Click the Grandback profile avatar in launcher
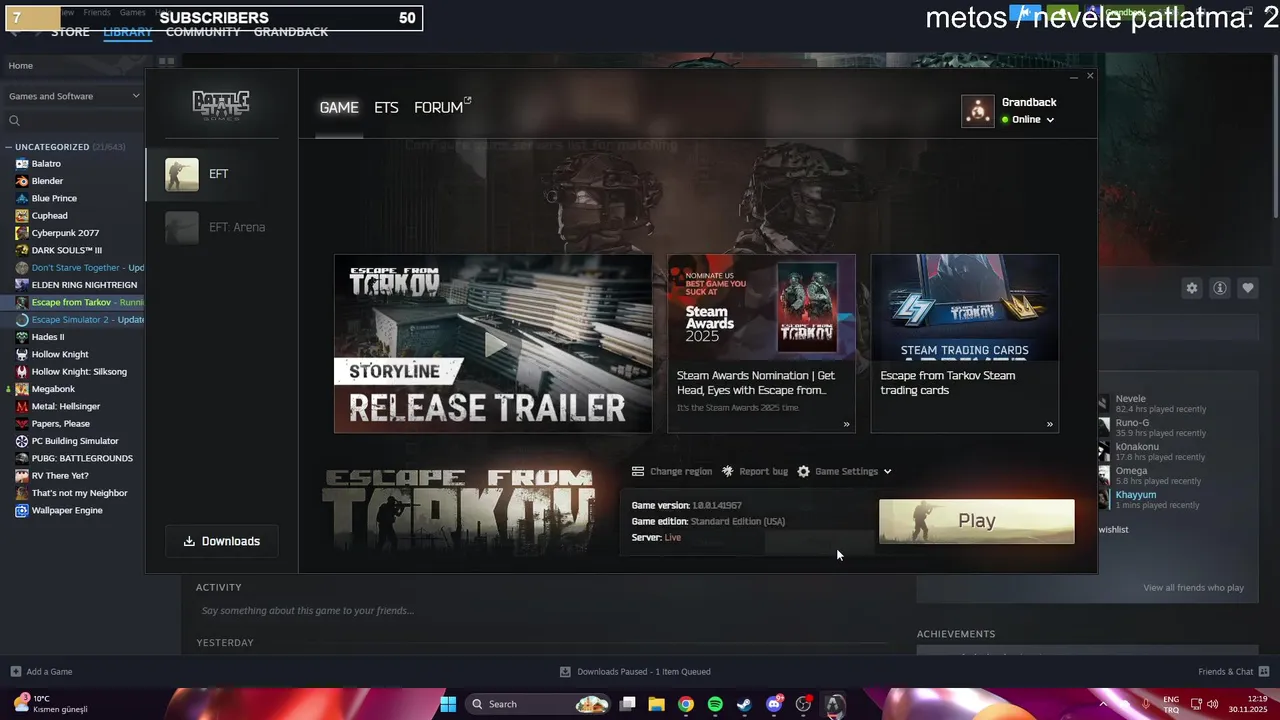 point(978,111)
